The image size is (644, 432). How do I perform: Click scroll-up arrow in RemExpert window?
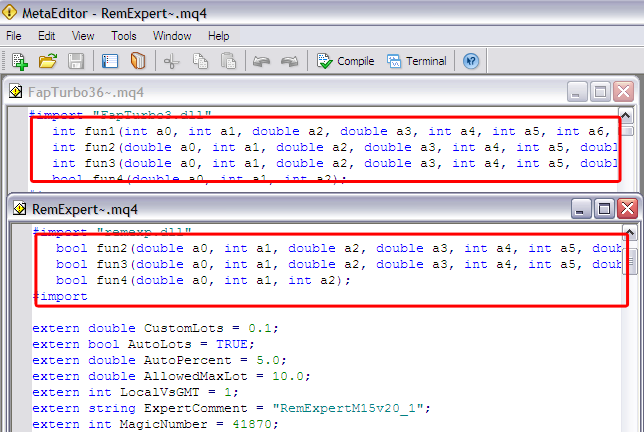(630, 232)
